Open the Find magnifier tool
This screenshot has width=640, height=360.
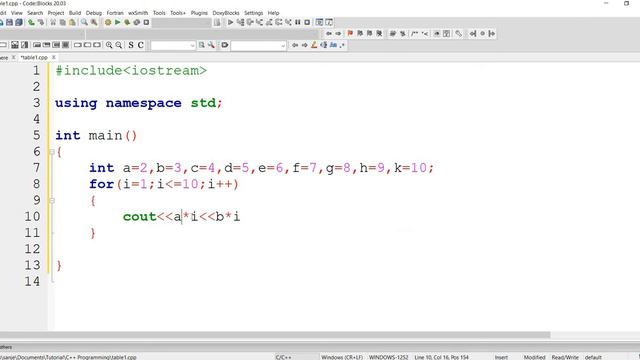pyautogui.click(x=84, y=22)
